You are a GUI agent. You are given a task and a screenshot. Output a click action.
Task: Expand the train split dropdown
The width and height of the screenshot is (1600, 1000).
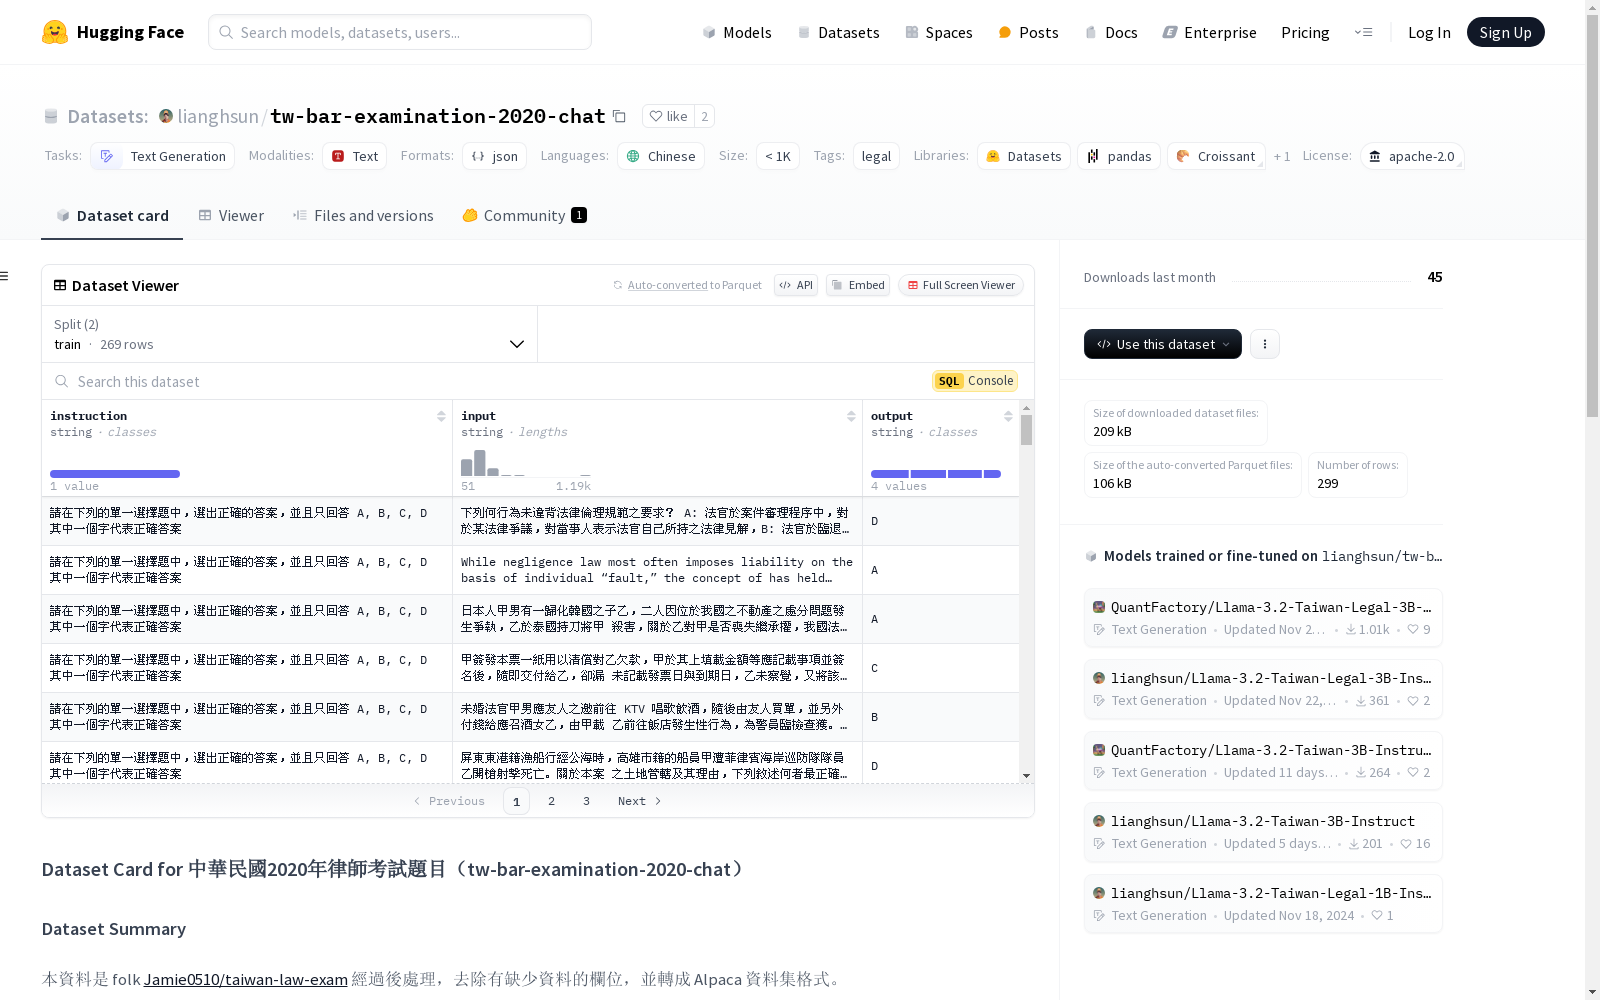pyautogui.click(x=290, y=334)
